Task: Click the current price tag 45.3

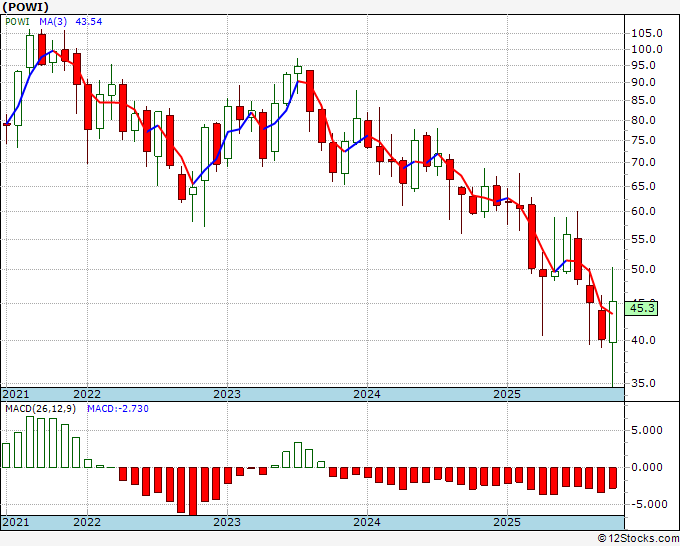Action: click(x=644, y=308)
